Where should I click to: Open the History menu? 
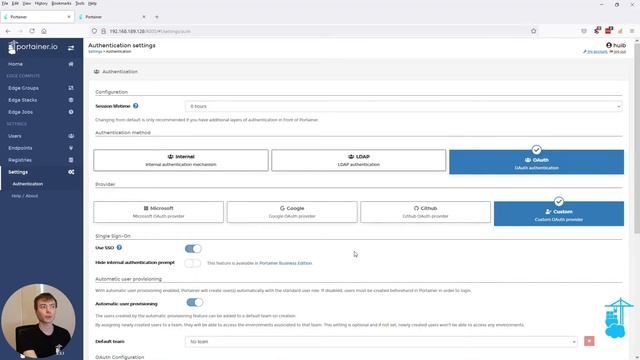click(41, 3)
